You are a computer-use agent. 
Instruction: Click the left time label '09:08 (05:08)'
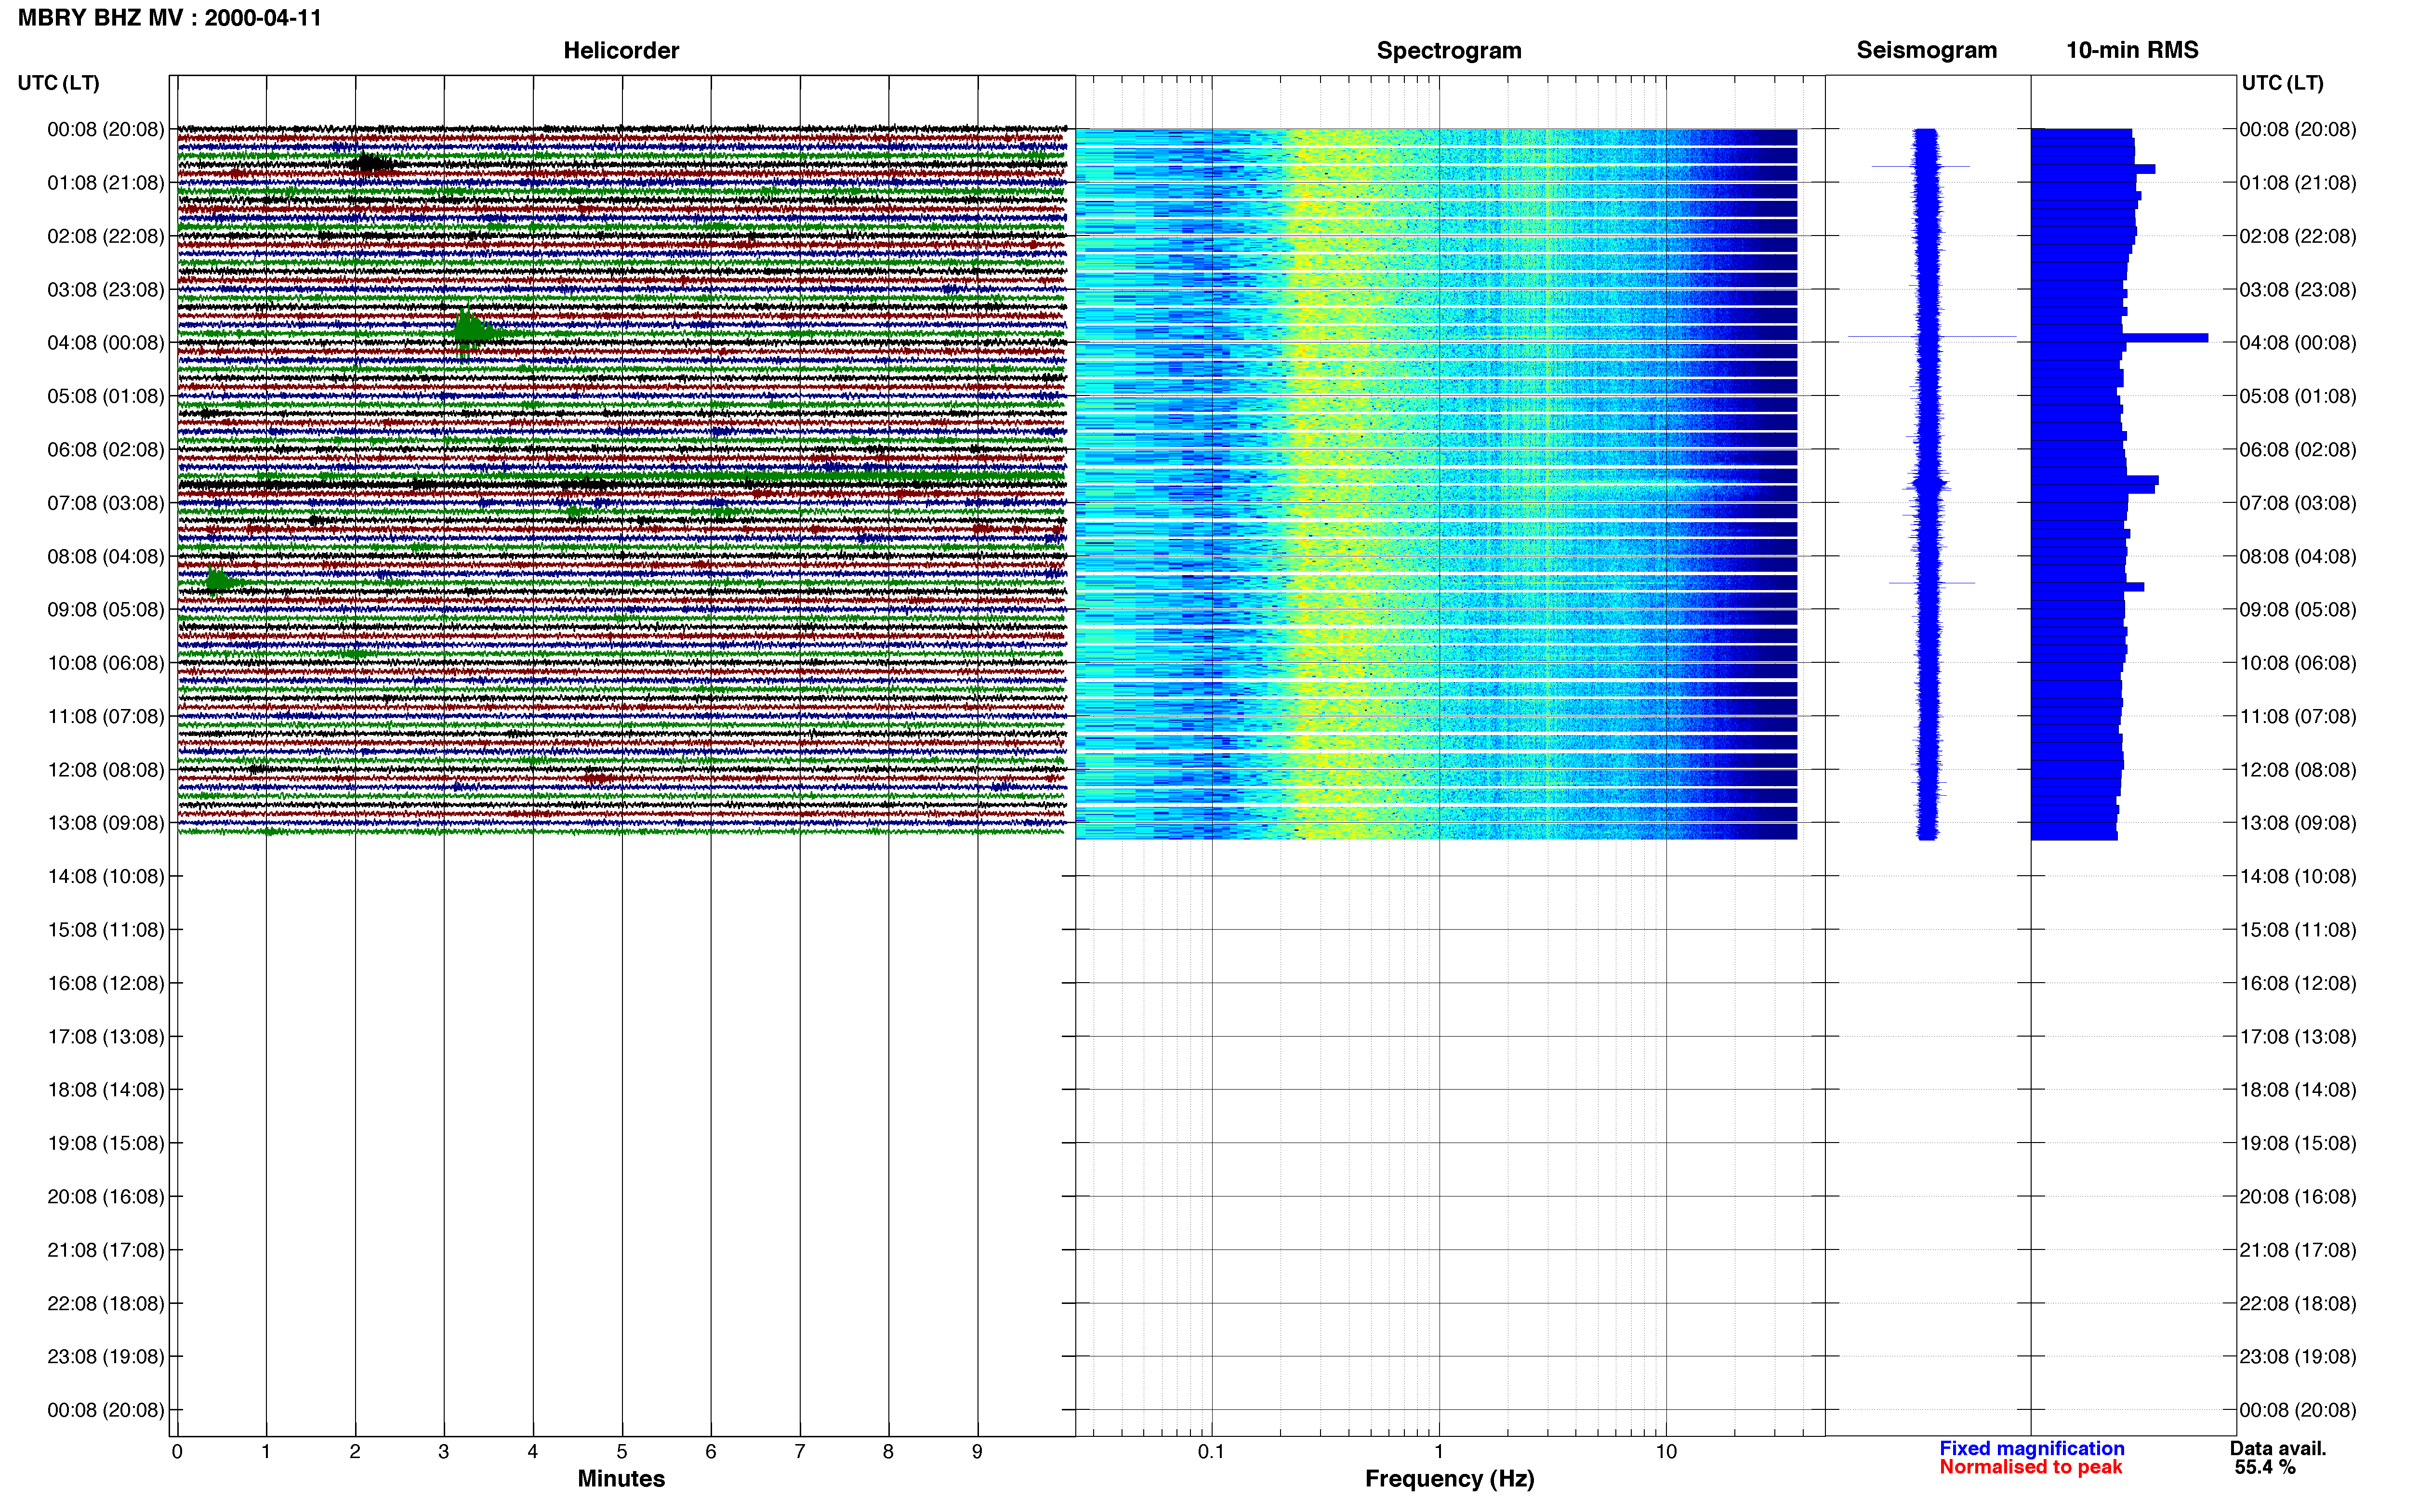coord(106,610)
